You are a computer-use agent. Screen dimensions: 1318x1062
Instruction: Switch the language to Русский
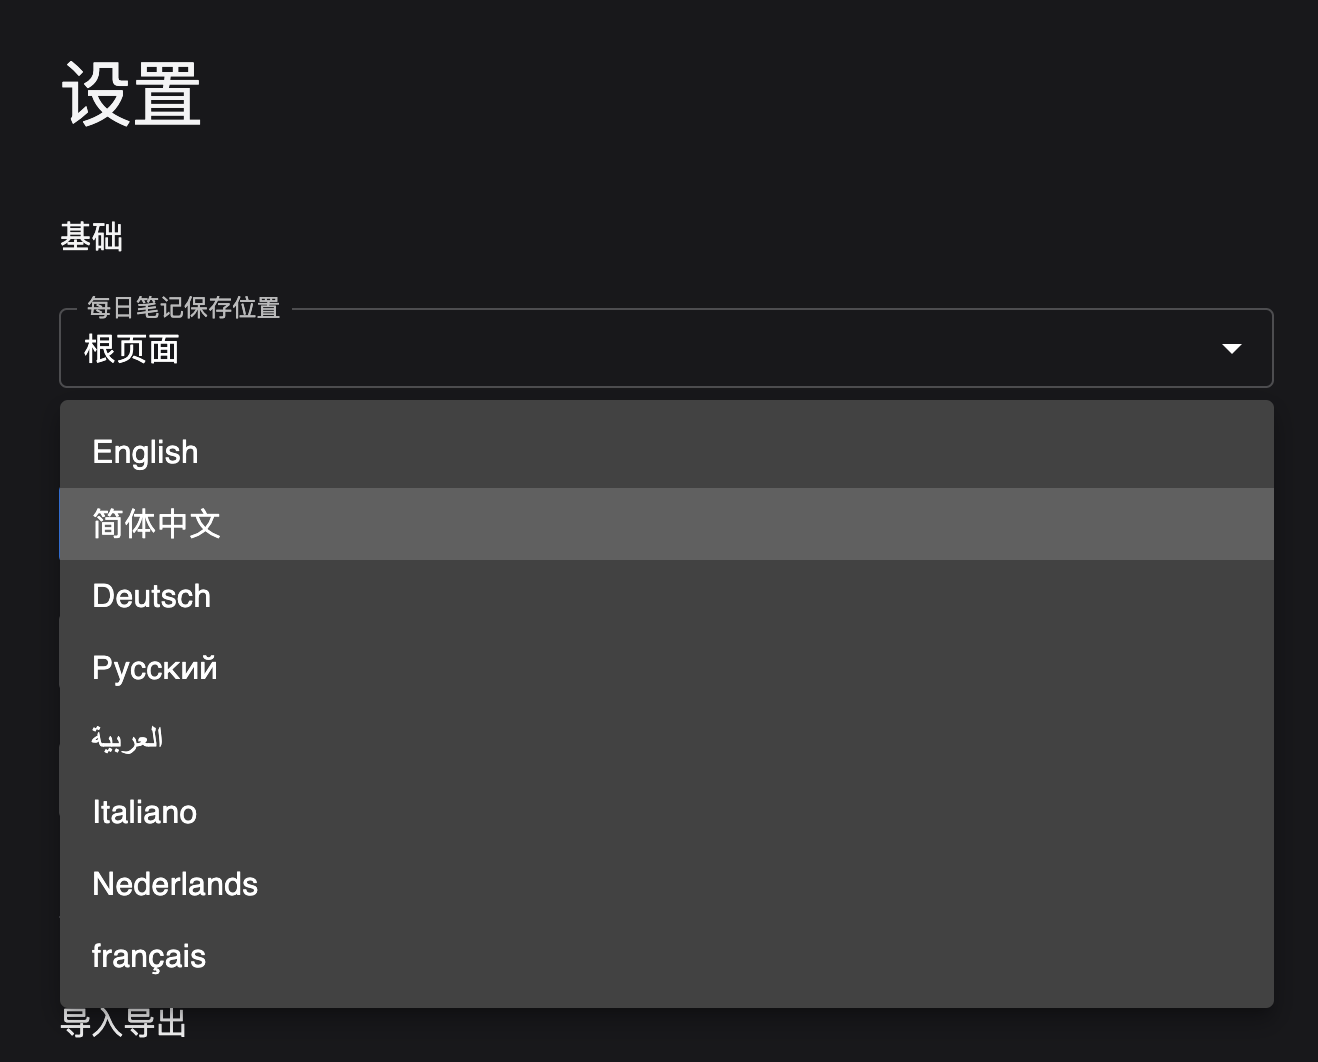(x=154, y=667)
